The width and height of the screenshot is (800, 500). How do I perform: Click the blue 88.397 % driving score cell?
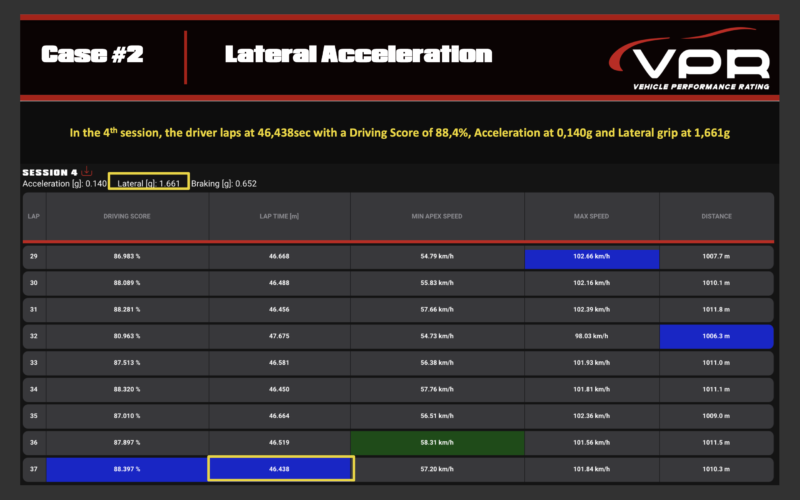click(125, 468)
